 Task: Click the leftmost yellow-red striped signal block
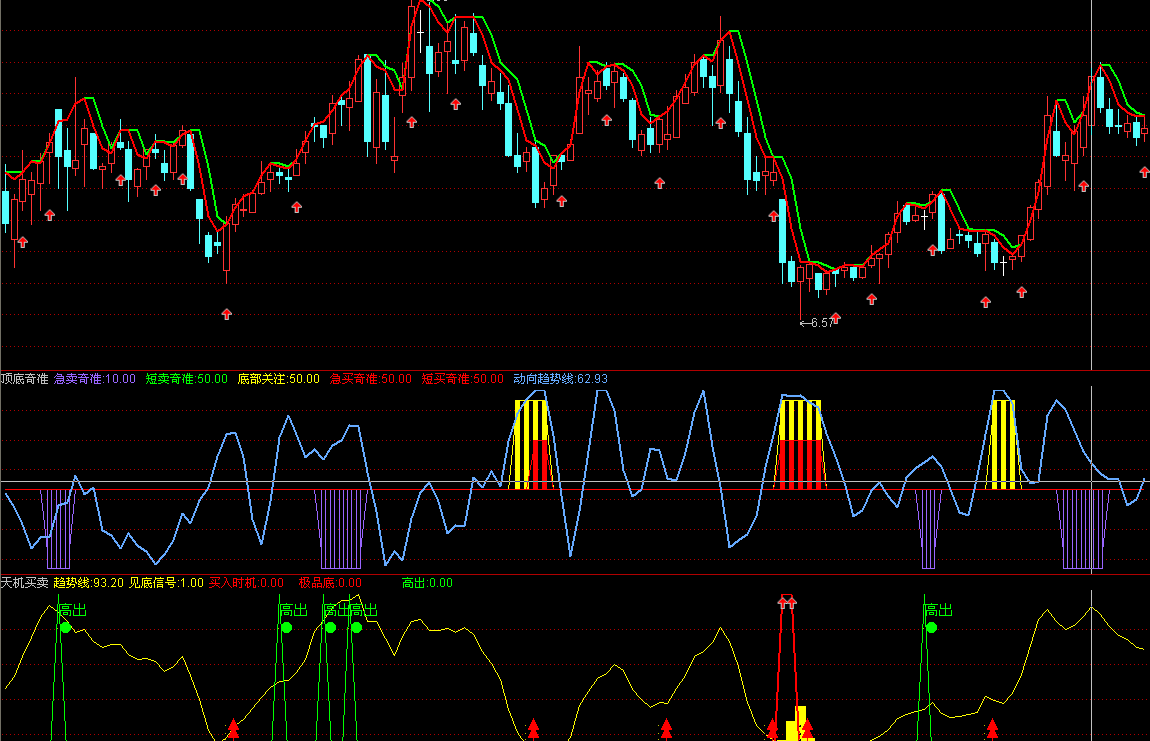click(x=532, y=444)
